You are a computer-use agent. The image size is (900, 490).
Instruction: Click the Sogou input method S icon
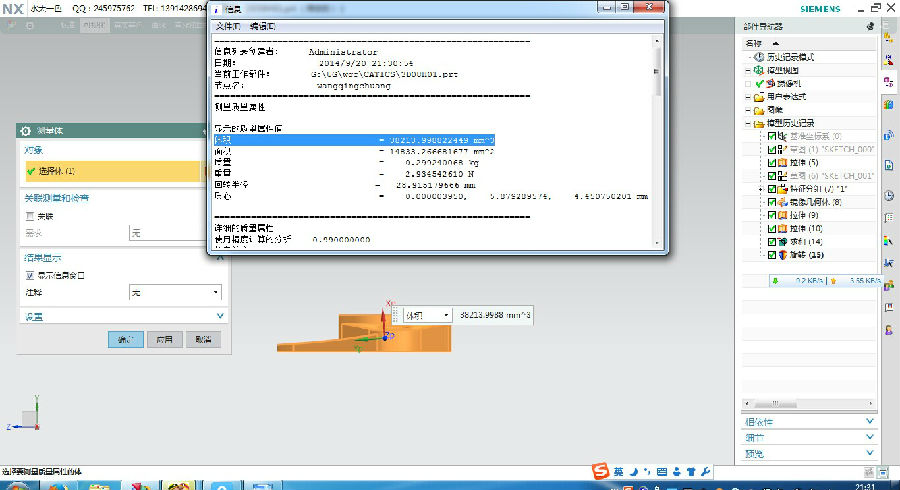[x=600, y=470]
